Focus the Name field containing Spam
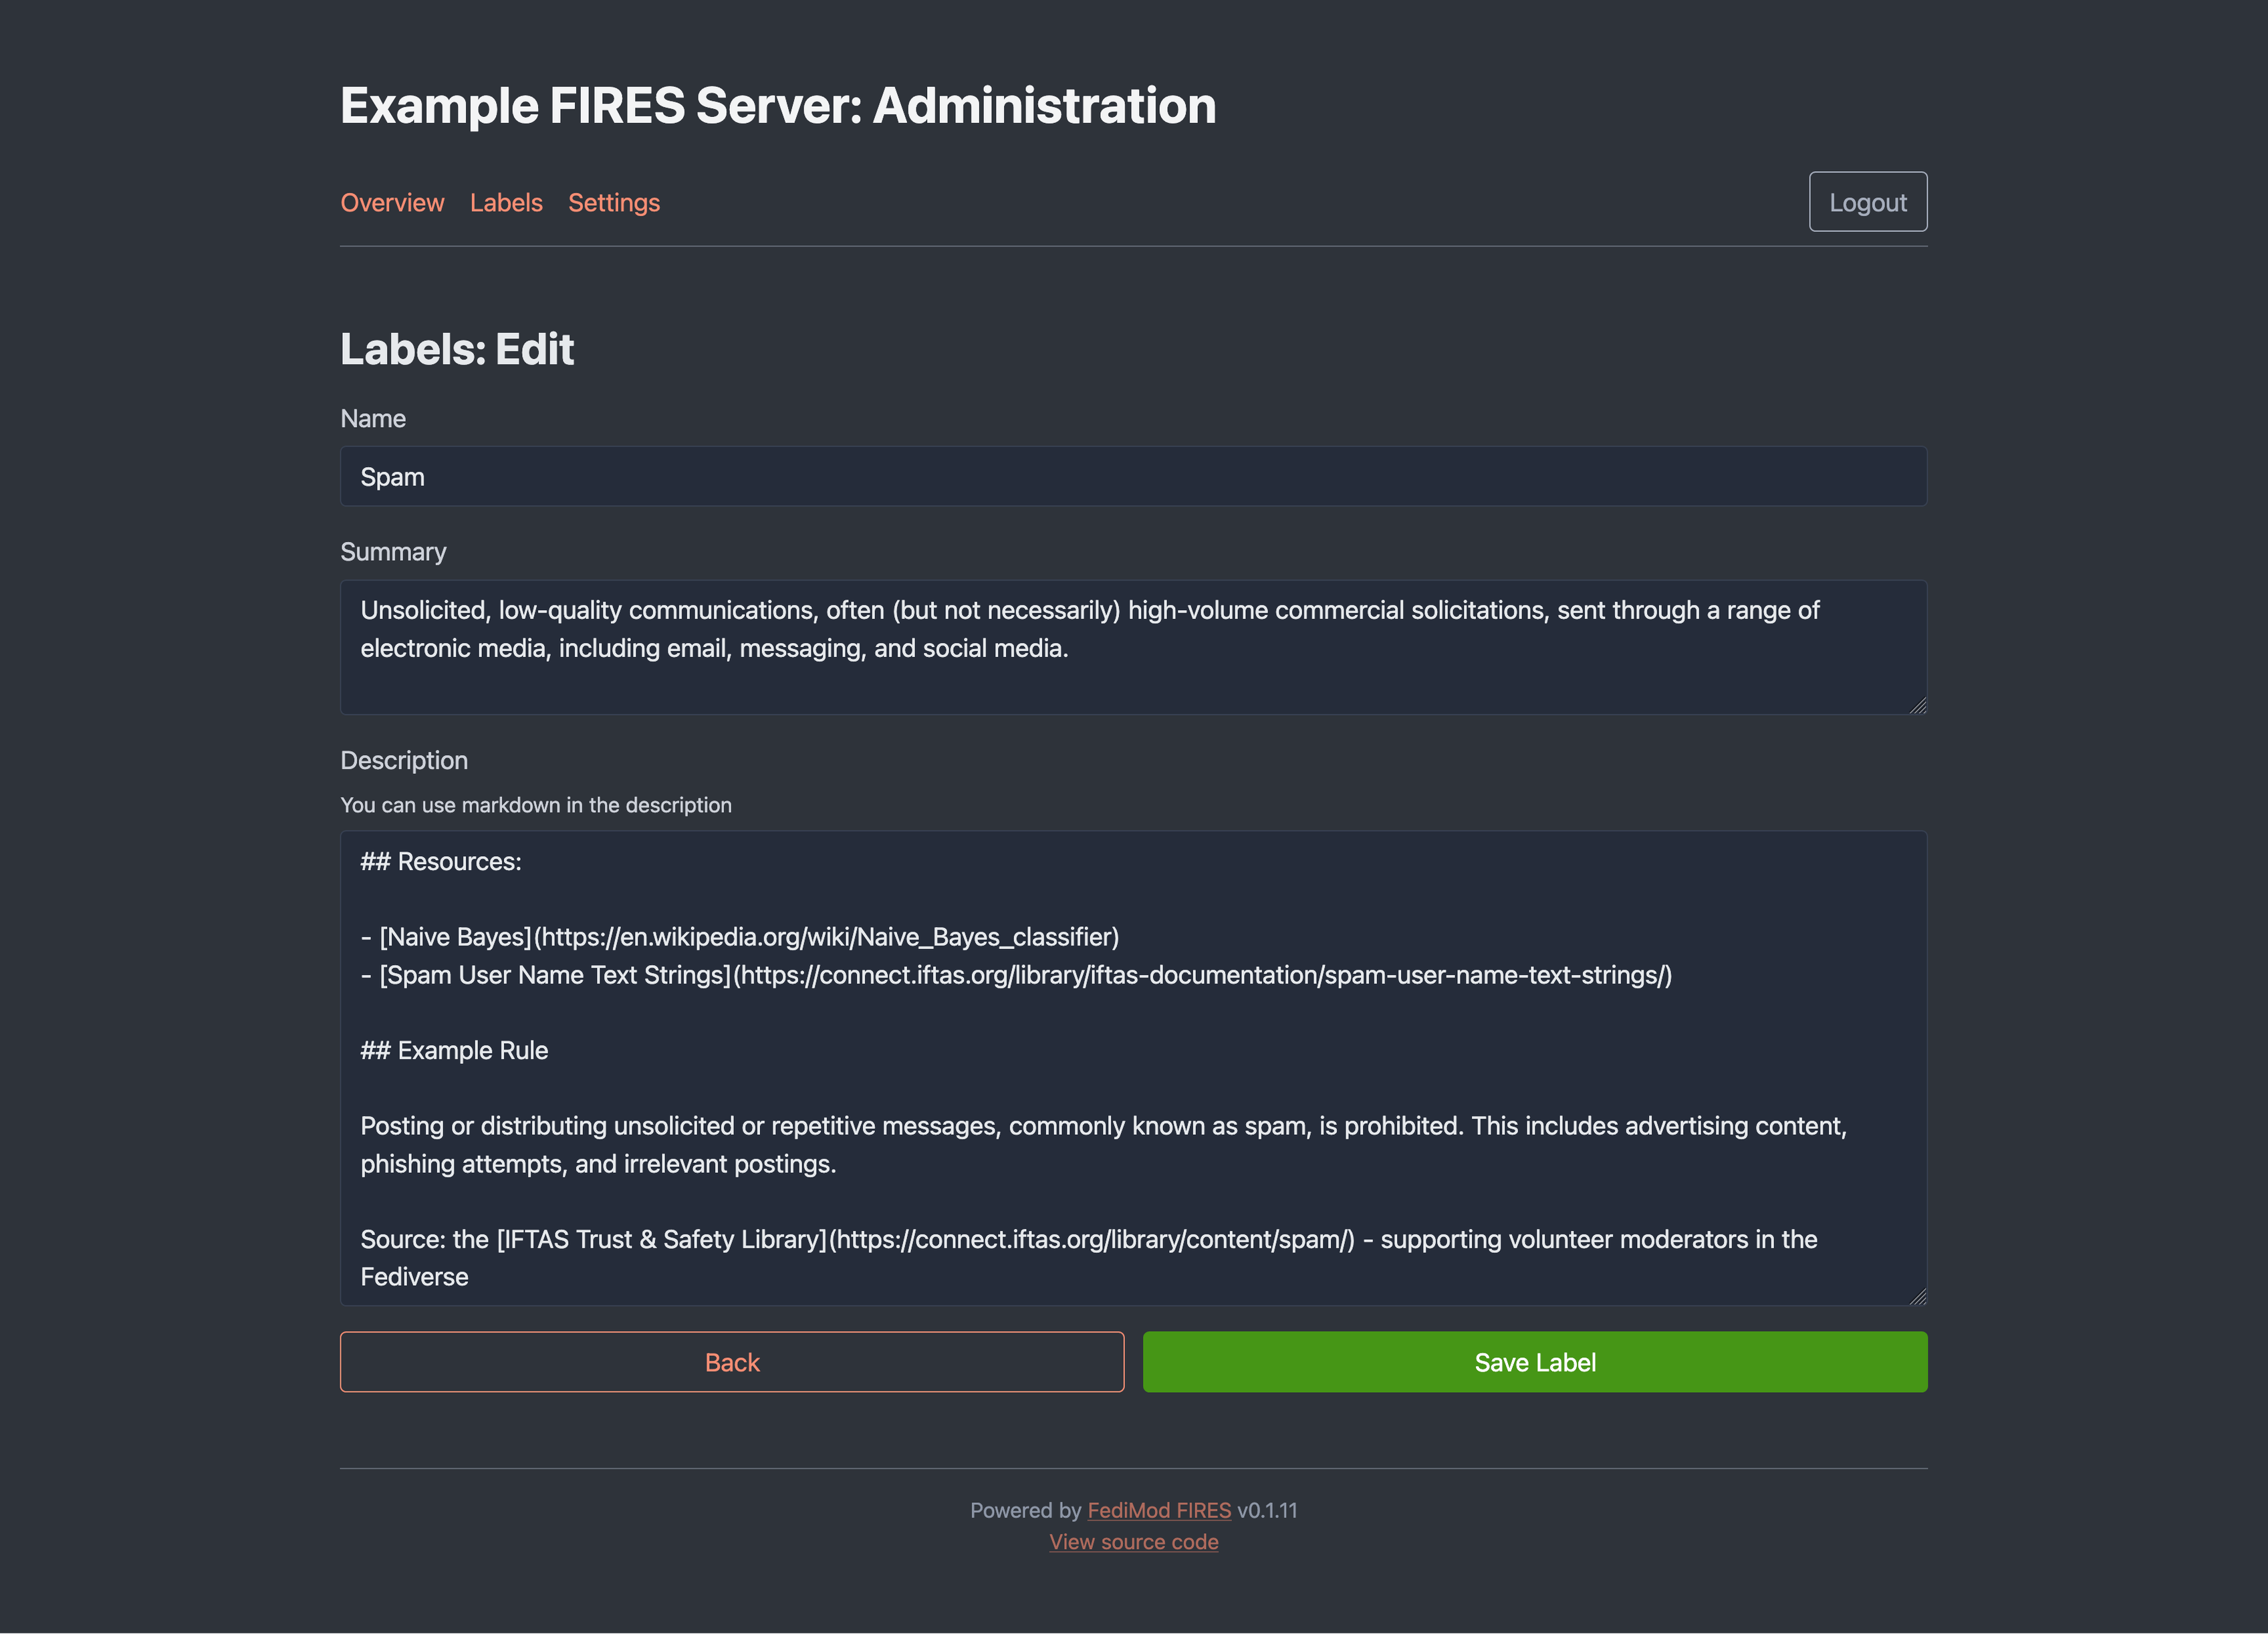The image size is (2268, 1634). [x=1133, y=477]
